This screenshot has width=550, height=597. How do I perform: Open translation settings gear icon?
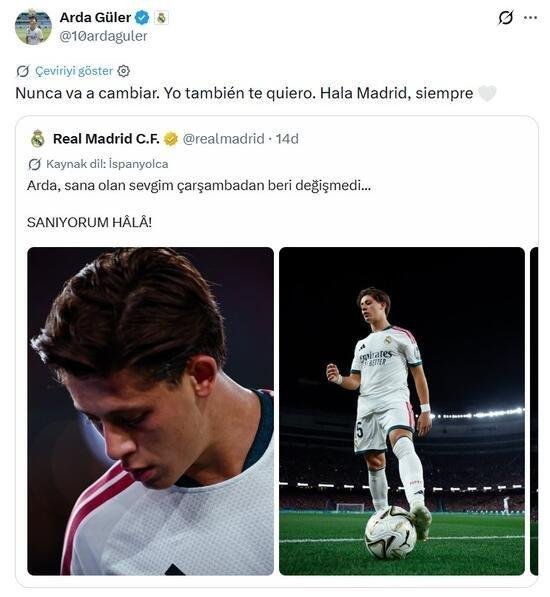[x=123, y=71]
